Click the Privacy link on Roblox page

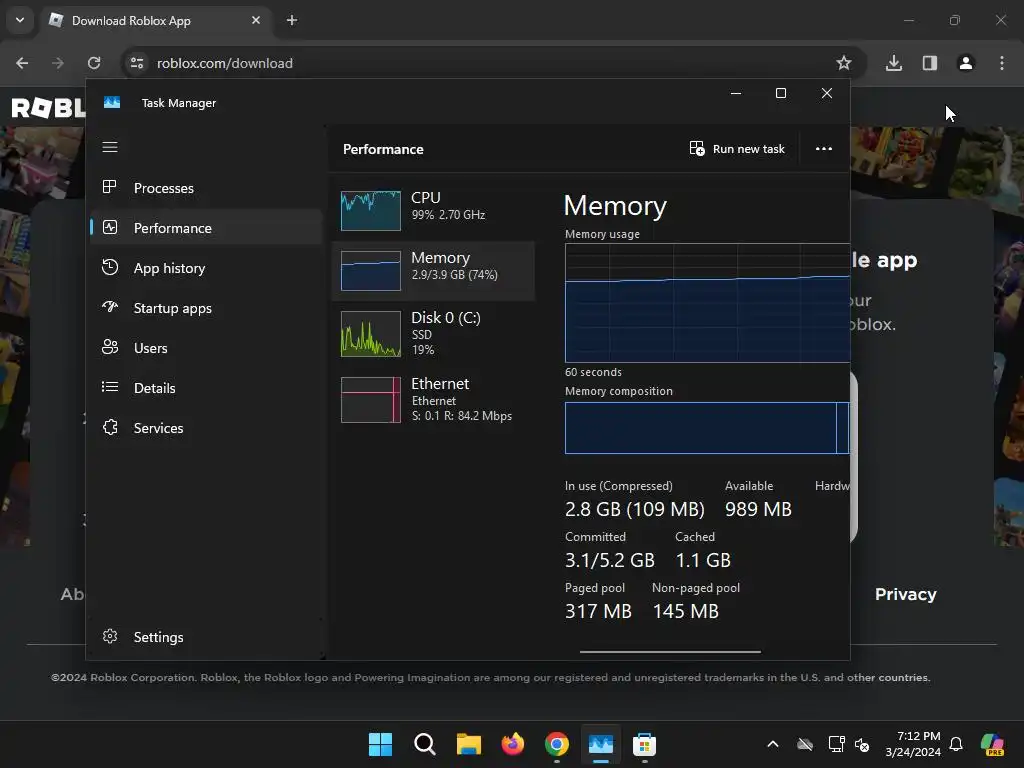(905, 594)
